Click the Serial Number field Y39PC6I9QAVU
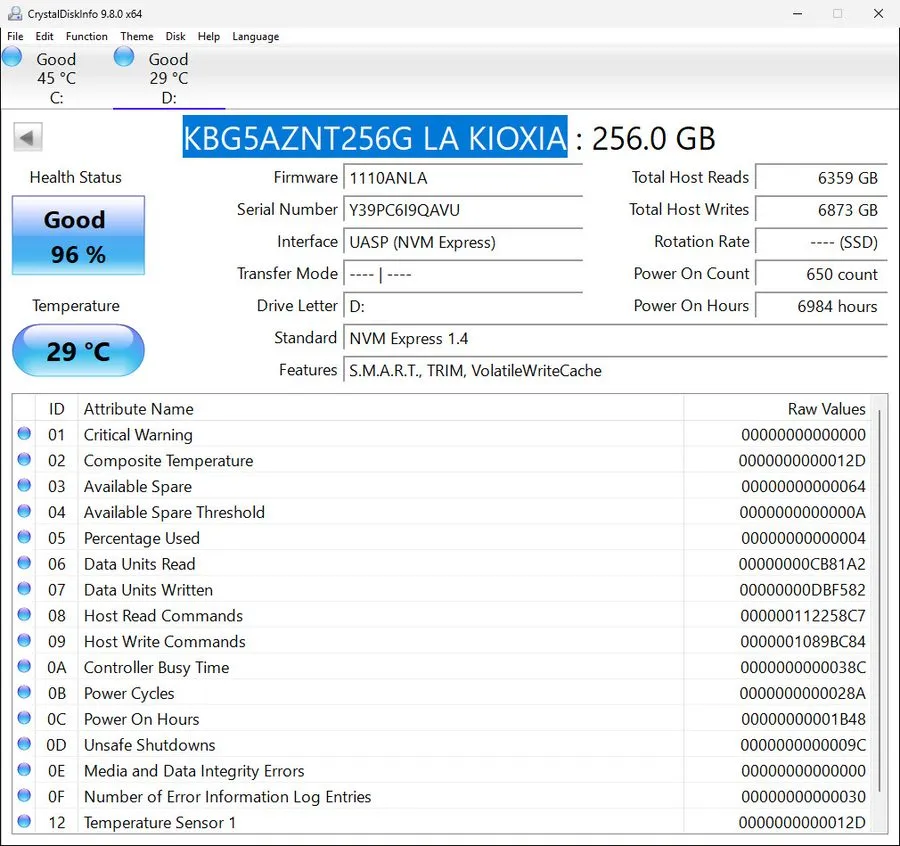The height and width of the screenshot is (846, 900). pos(463,209)
